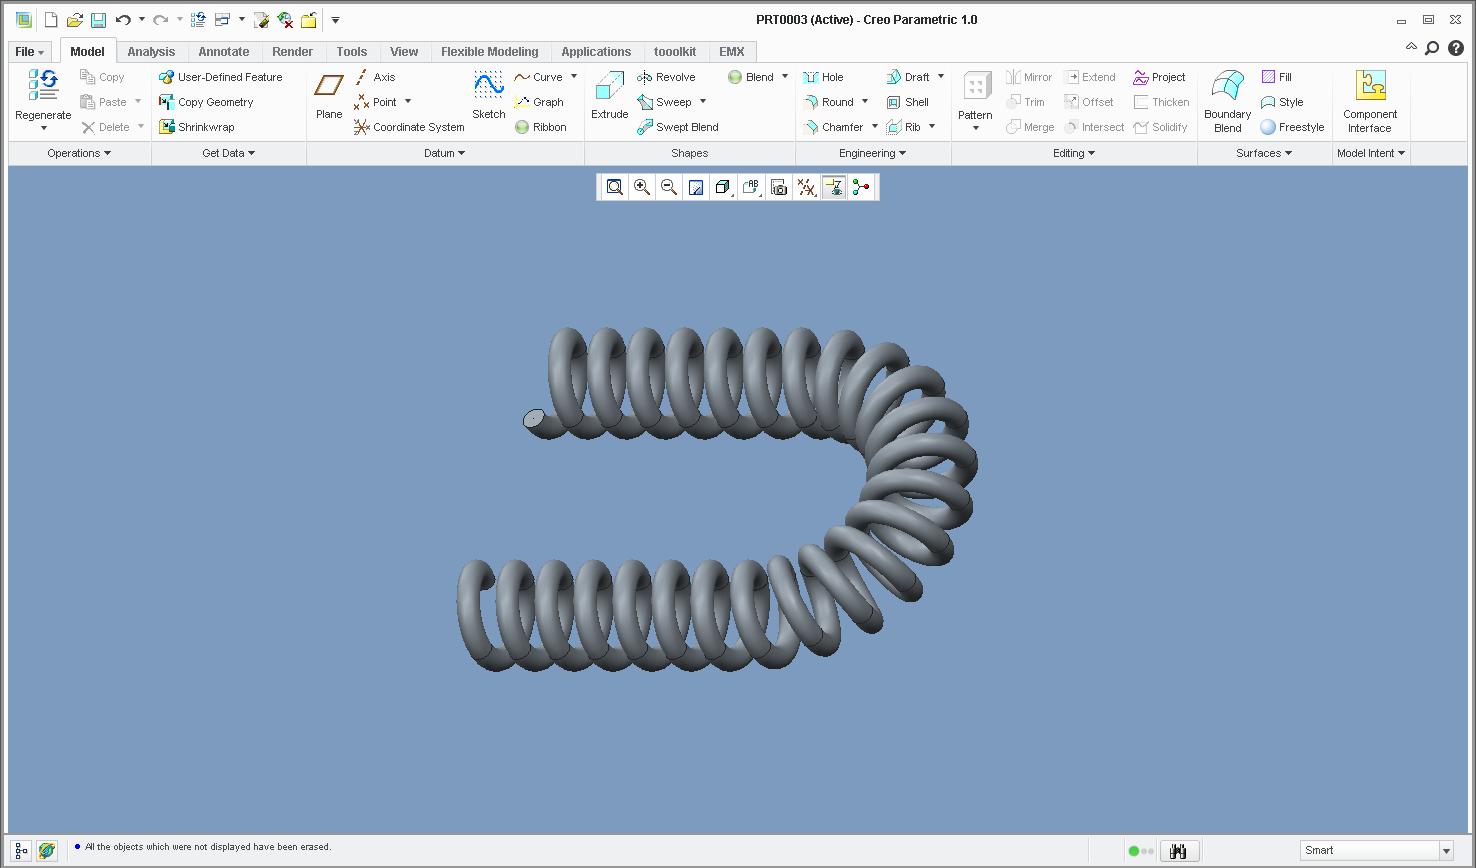The height and width of the screenshot is (868, 1476).
Task: Create a new file from the toolbar
Action: 51,20
